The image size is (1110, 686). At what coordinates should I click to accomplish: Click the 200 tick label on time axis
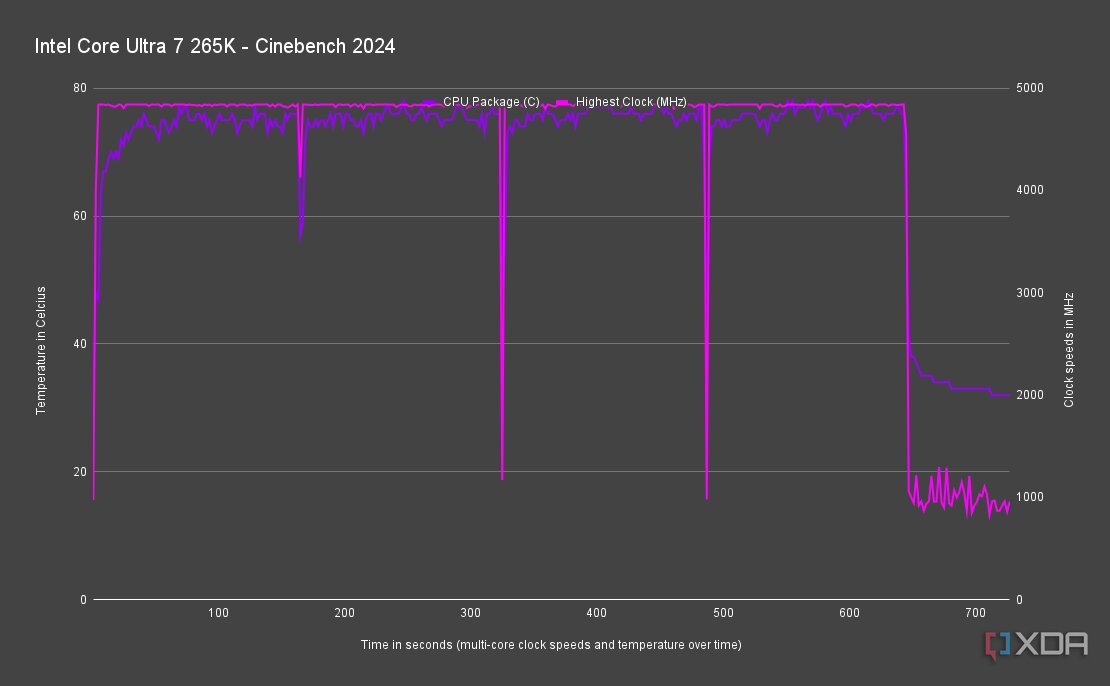click(x=344, y=612)
